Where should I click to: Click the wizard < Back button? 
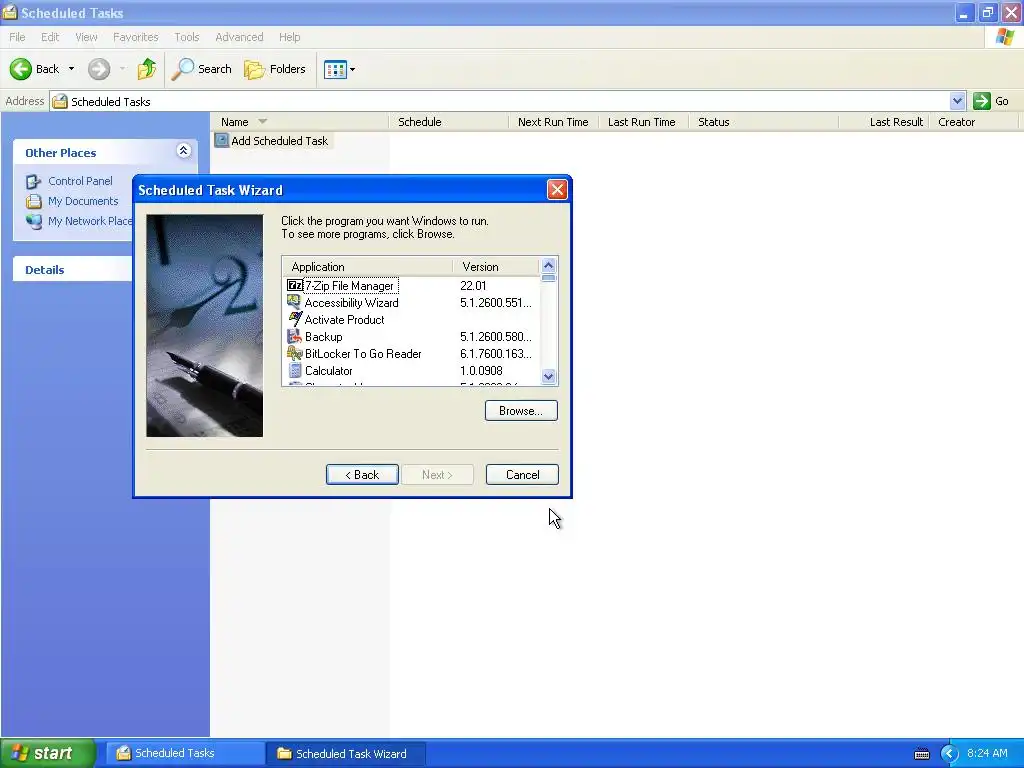[362, 475]
